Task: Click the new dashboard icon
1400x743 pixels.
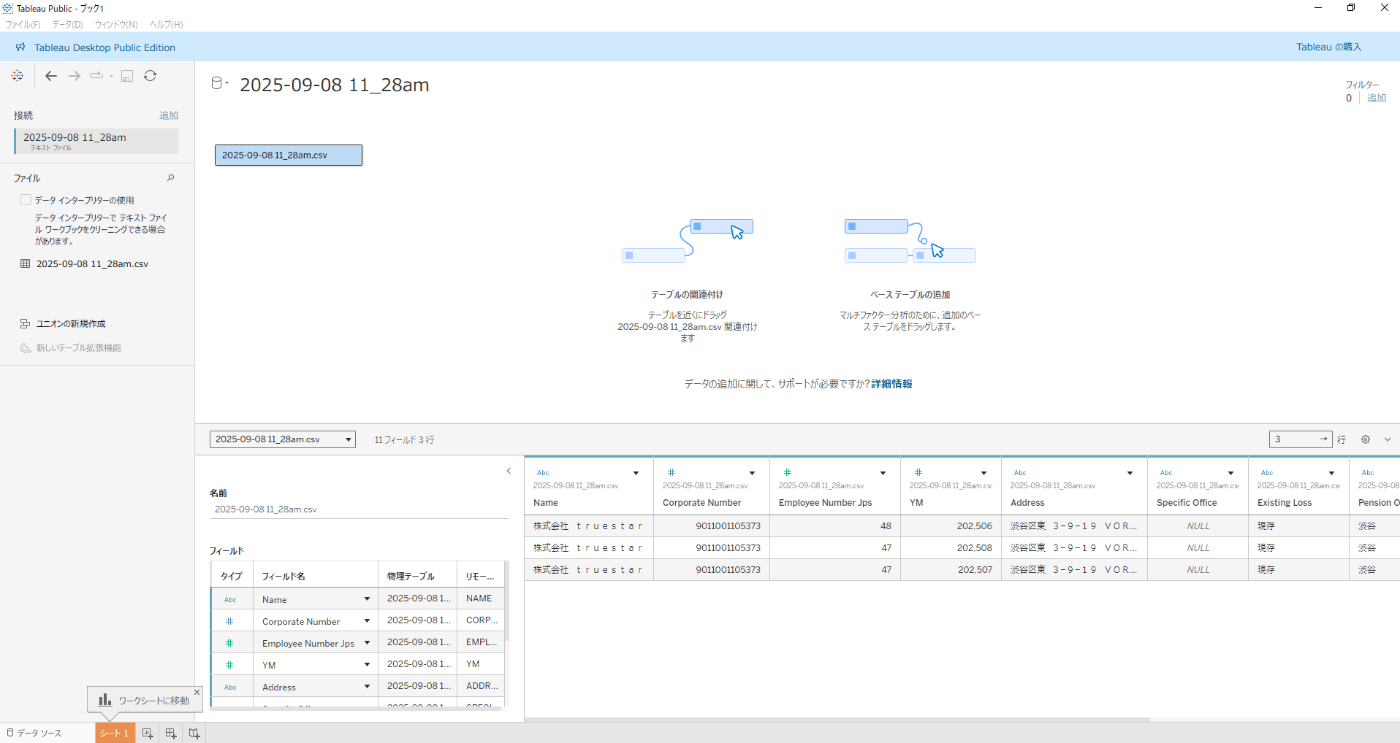Action: pyautogui.click(x=171, y=733)
